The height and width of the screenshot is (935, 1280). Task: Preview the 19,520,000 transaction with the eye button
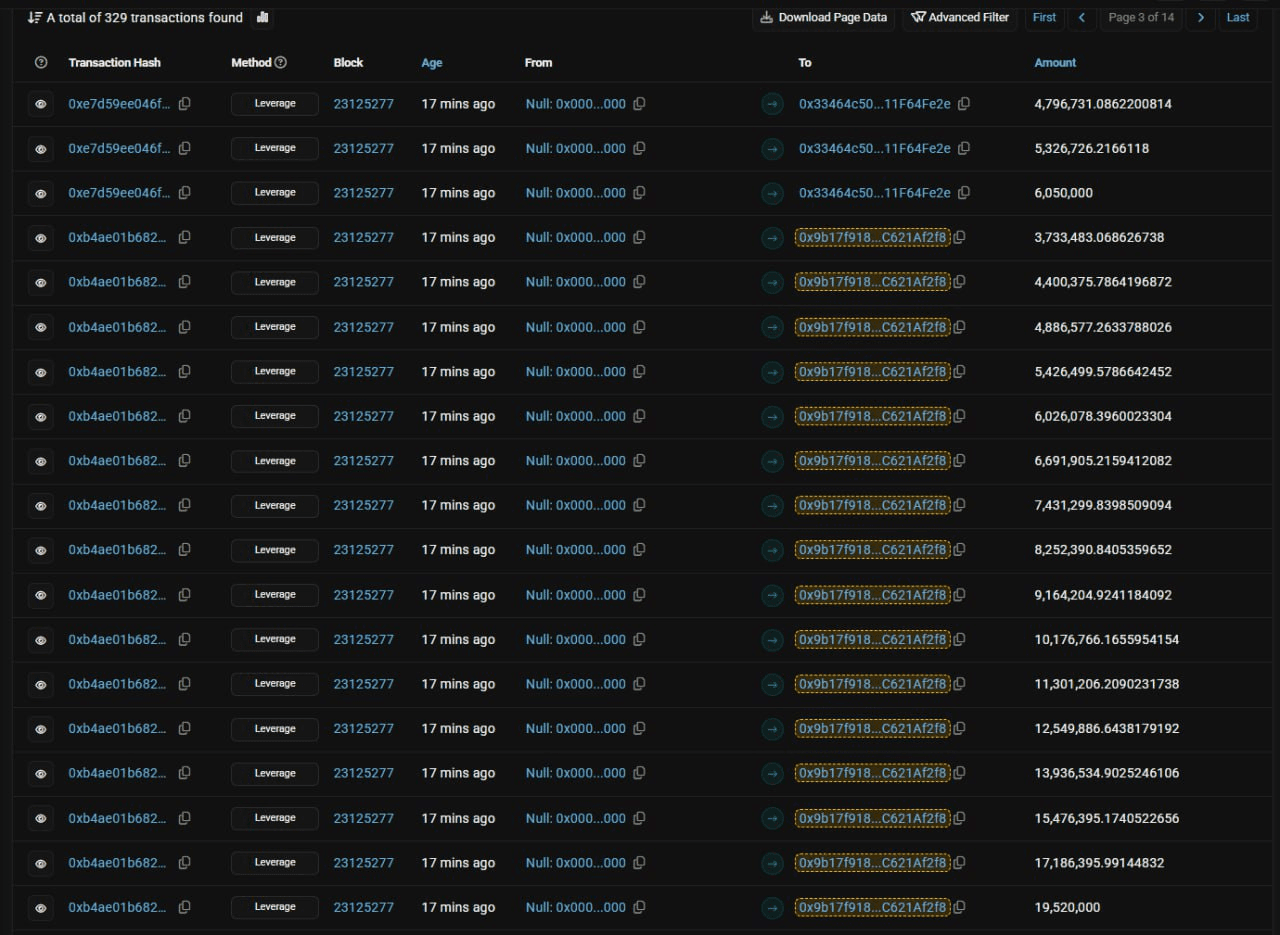point(41,907)
